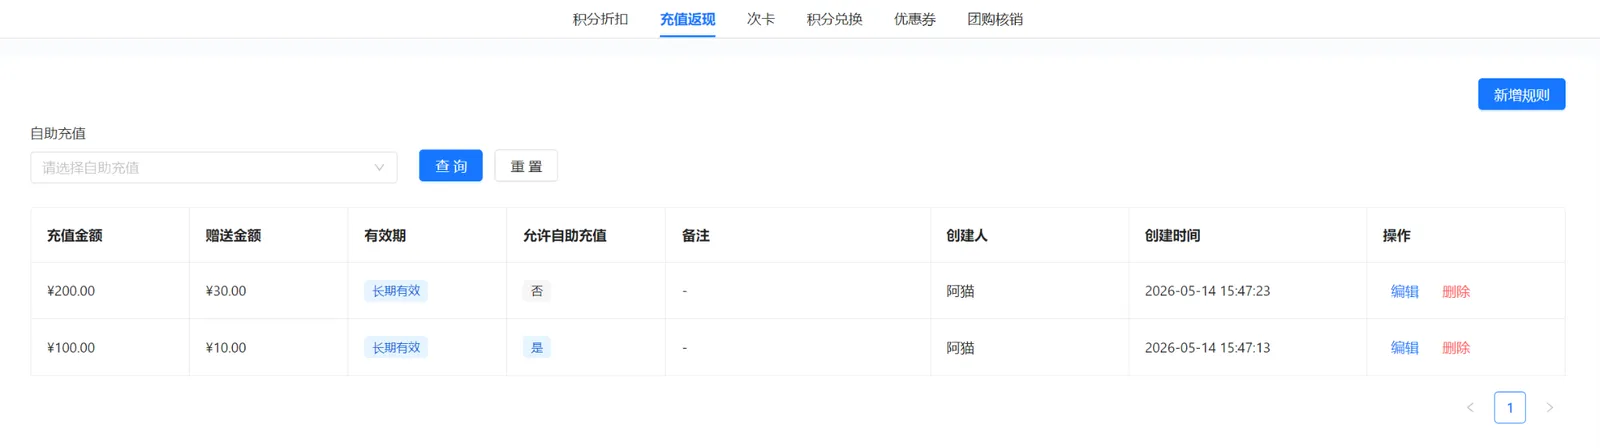Click the 长期有效 tag in the ¥200.00 row

click(x=396, y=291)
